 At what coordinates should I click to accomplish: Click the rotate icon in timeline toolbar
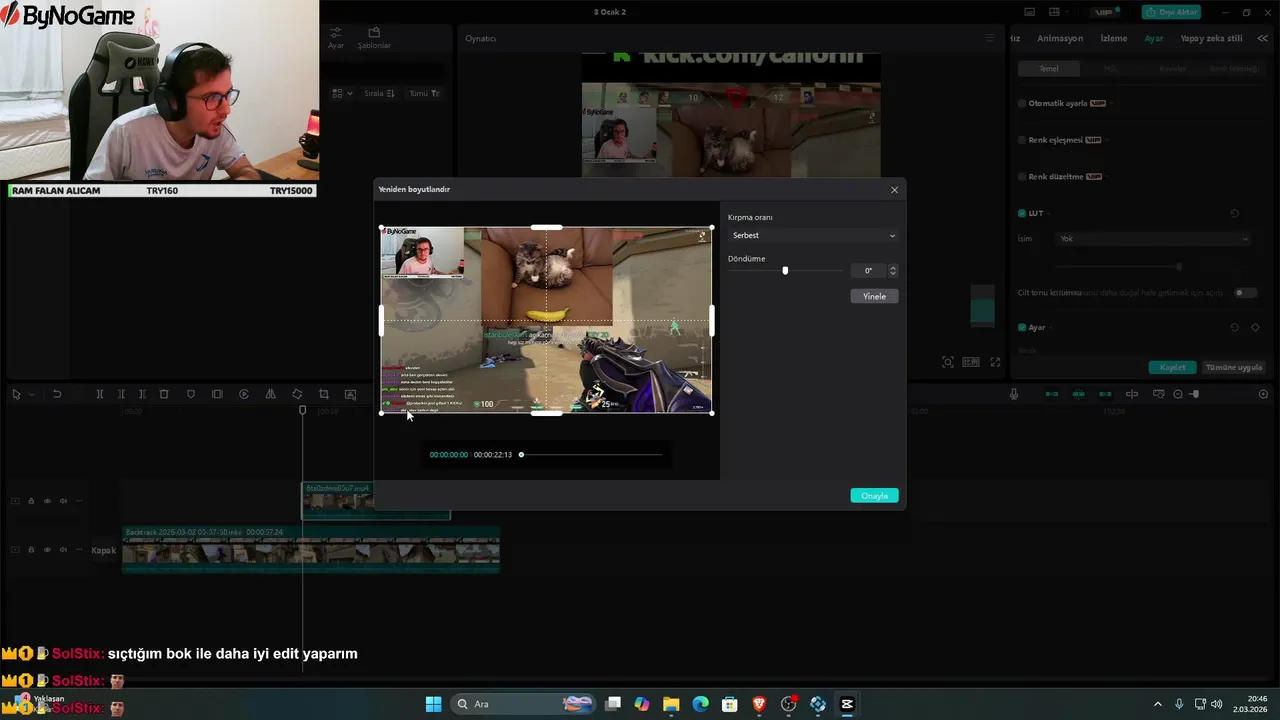pos(297,394)
